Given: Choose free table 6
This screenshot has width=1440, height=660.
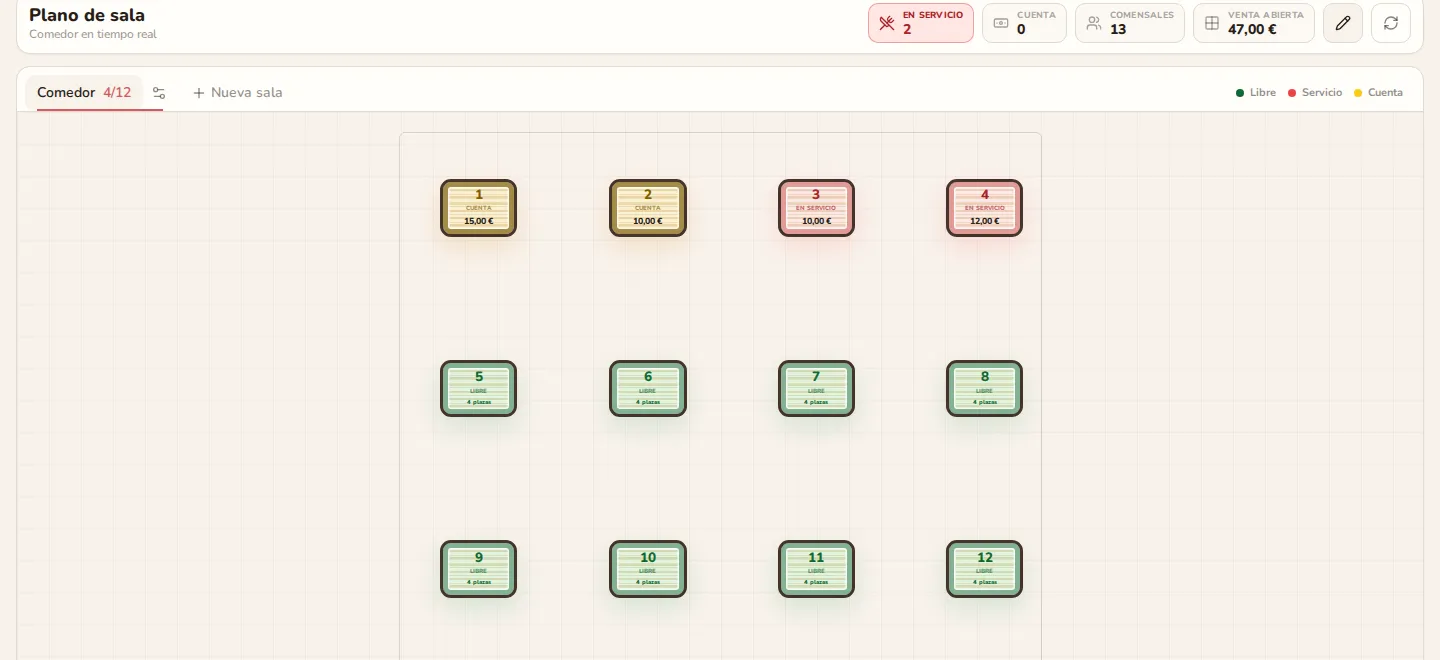Looking at the screenshot, I should pyautogui.click(x=648, y=389).
